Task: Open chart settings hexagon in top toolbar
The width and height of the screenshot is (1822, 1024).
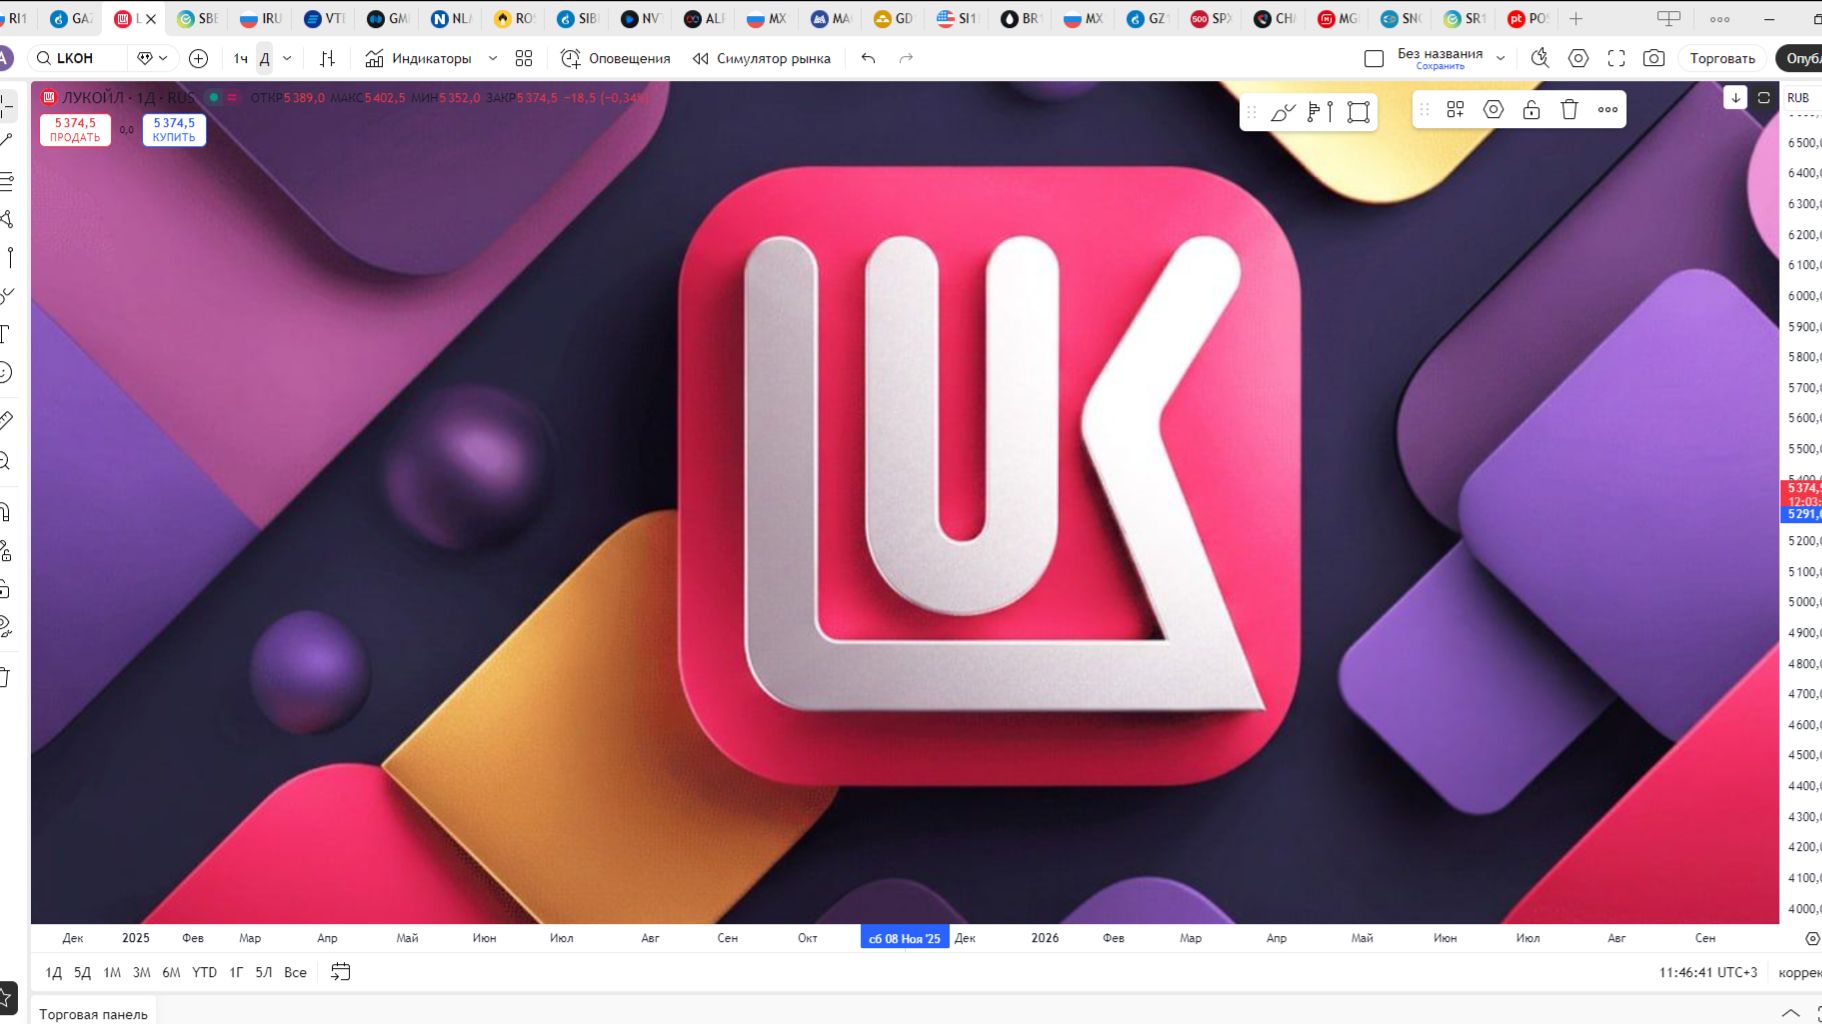Action: click(1578, 58)
